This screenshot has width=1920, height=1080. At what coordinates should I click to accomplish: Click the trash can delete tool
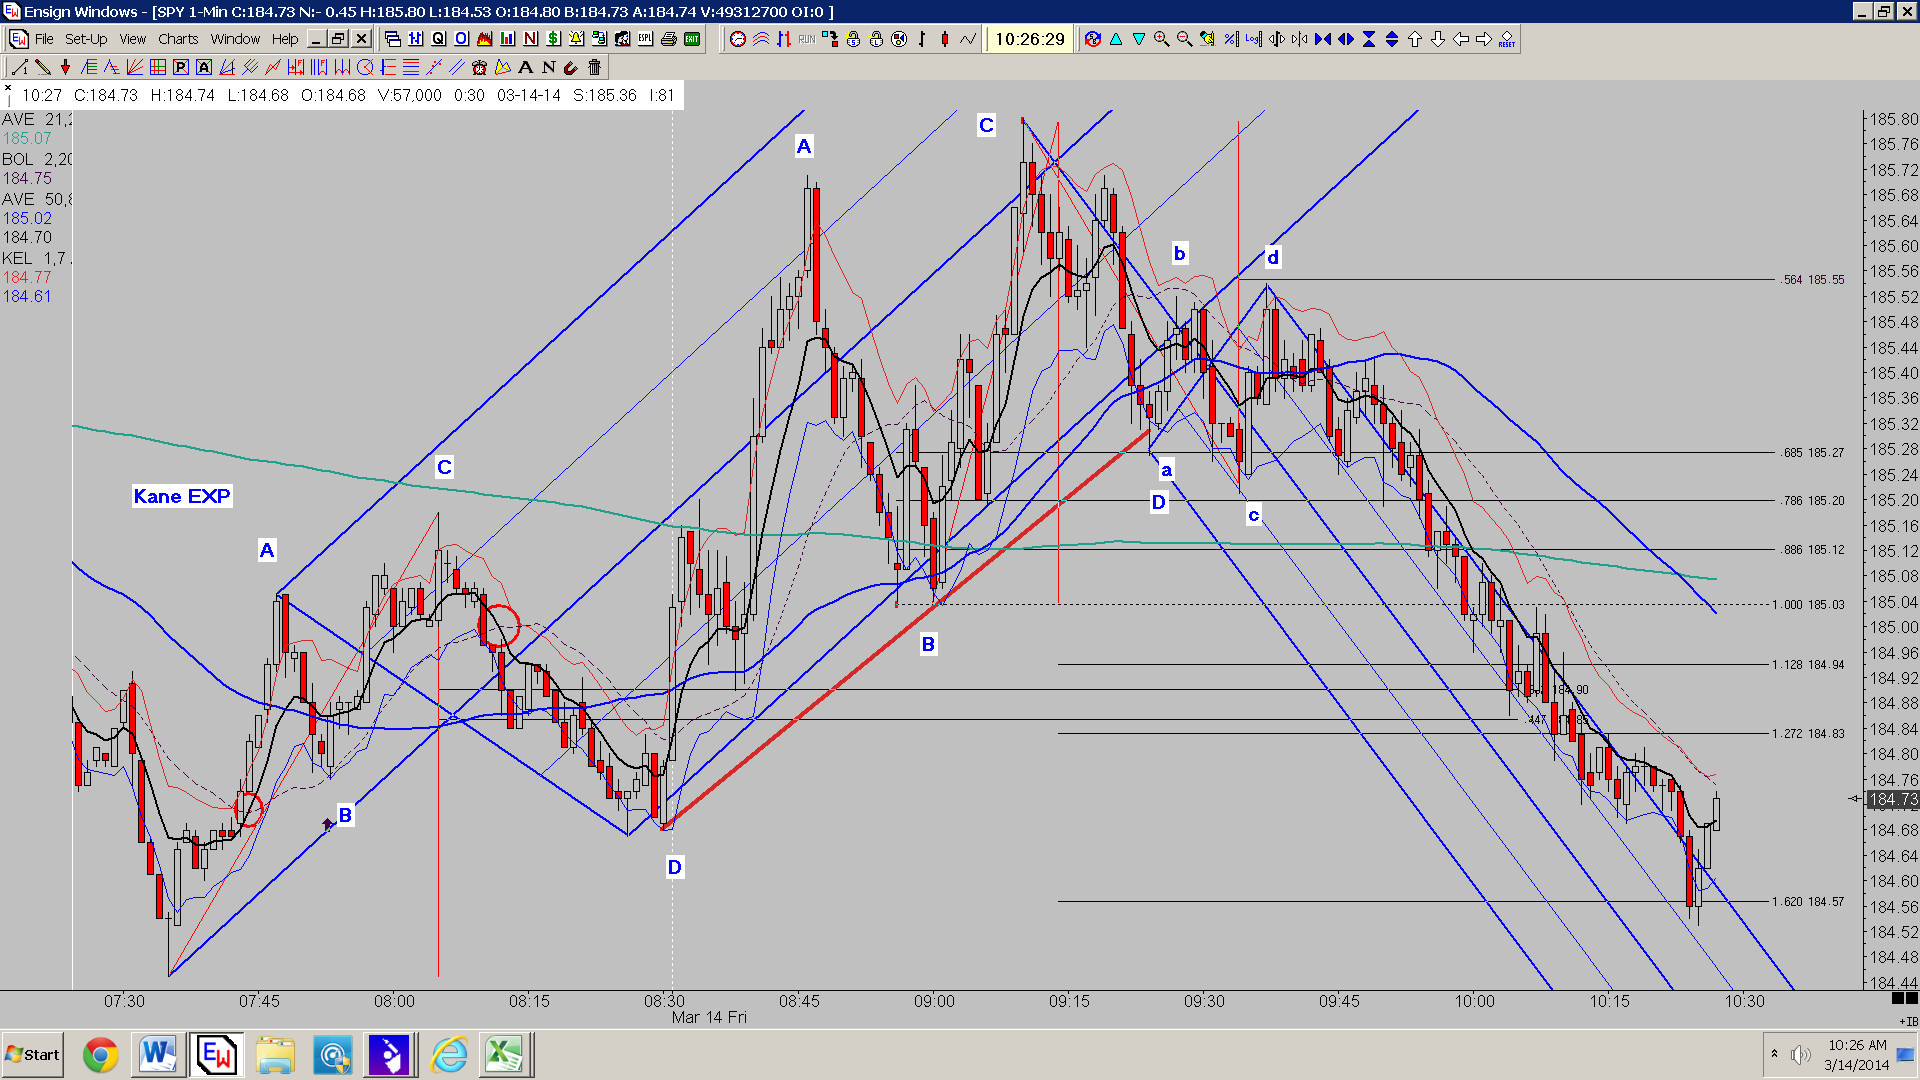[594, 67]
